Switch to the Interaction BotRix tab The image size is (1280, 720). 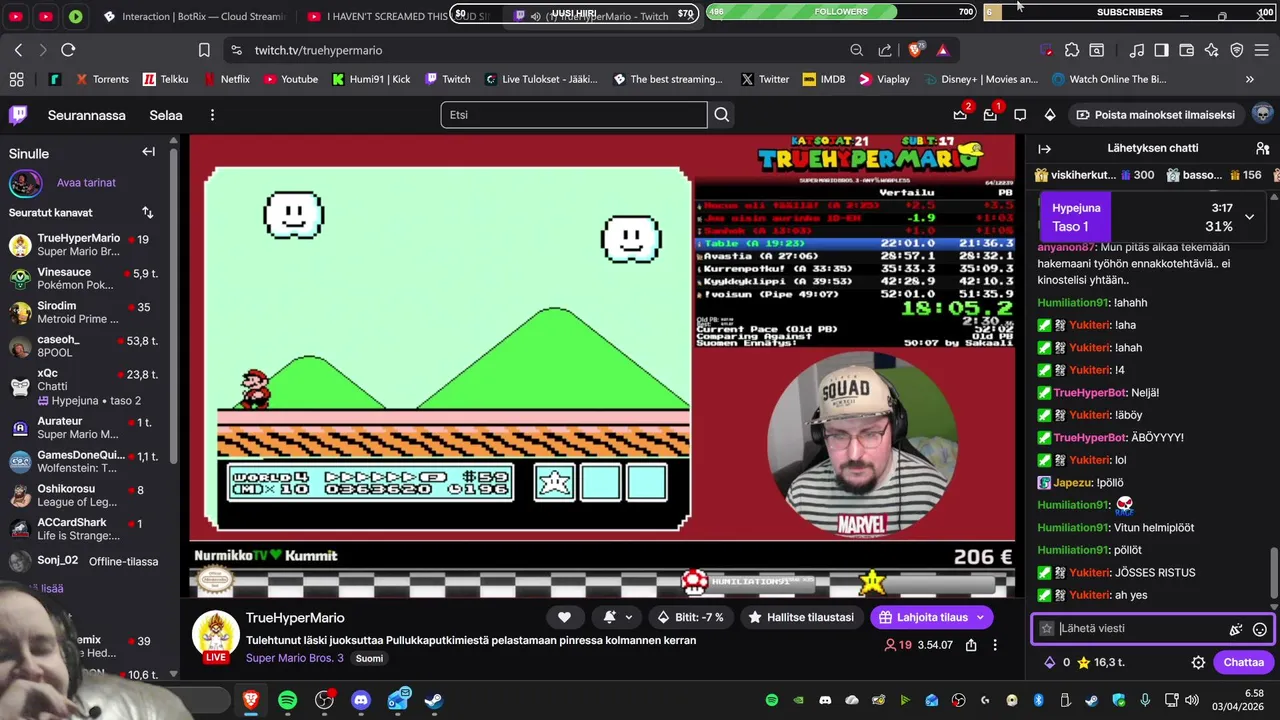194,16
